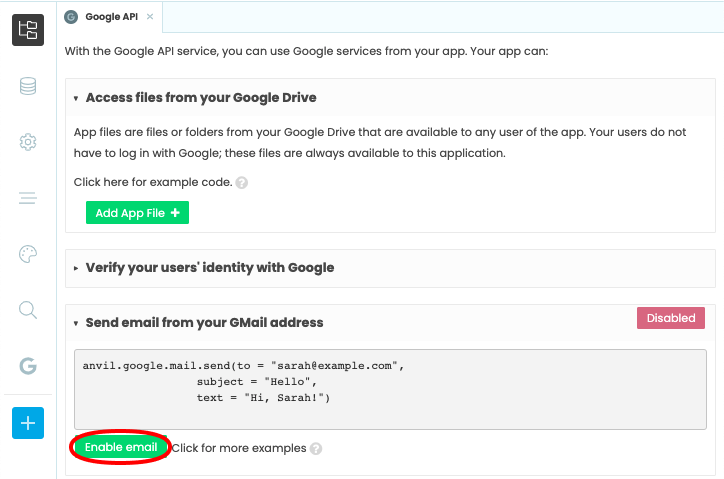Screen dimensions: 724x479
Task: Click the text = "Hi, Sarah!" code line
Action: coord(264,398)
